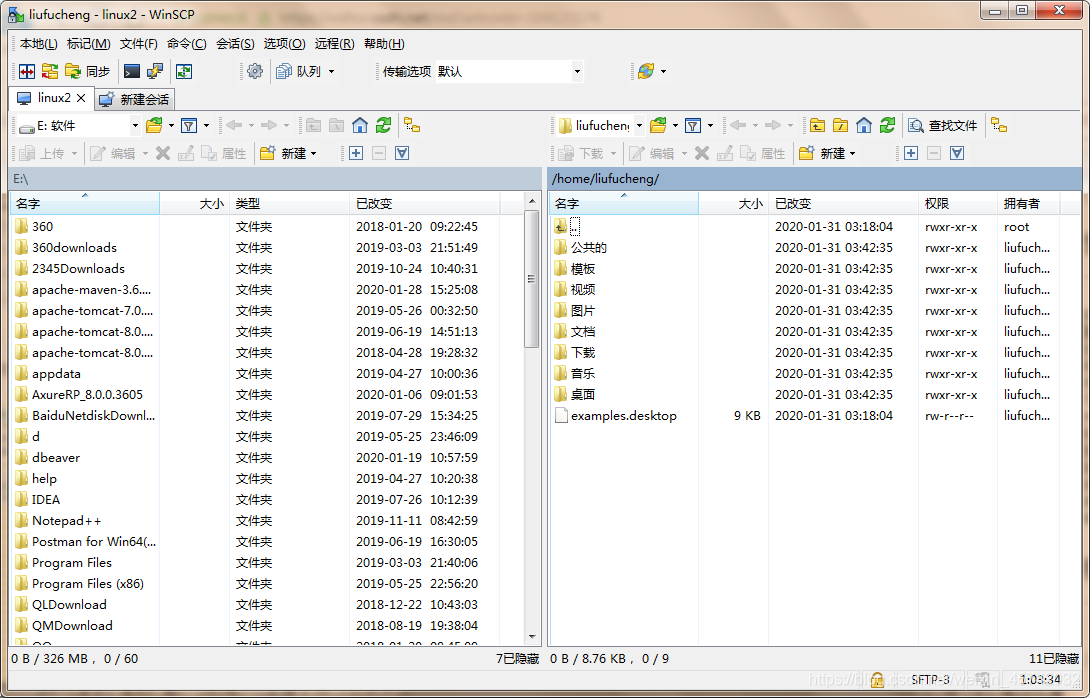The width and height of the screenshot is (1090, 698).
Task: Click the remote 新建 new button
Action: [822, 154]
